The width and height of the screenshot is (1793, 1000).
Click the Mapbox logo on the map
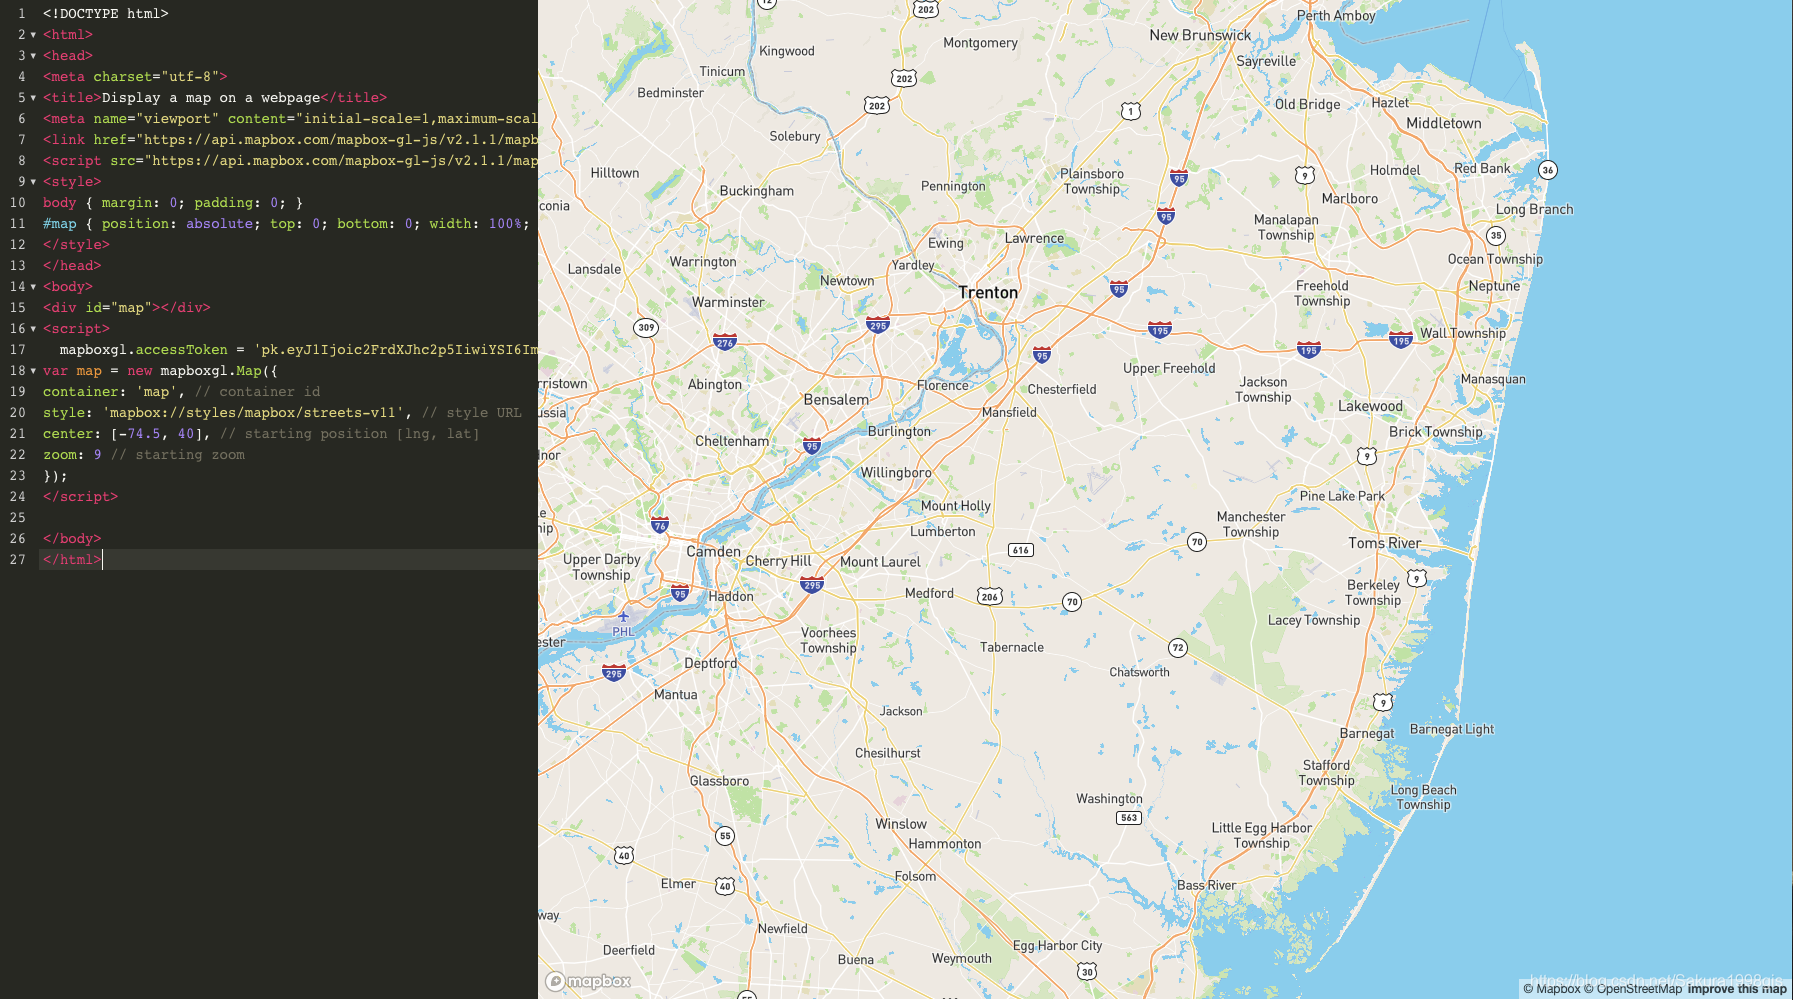click(588, 981)
